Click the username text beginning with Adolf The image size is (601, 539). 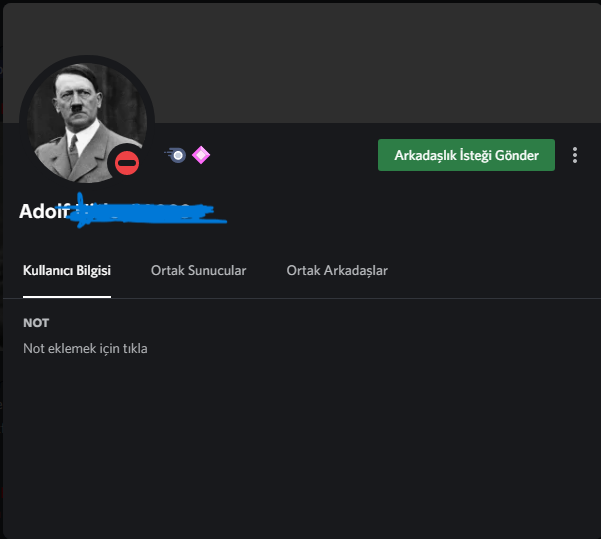click(x=44, y=211)
